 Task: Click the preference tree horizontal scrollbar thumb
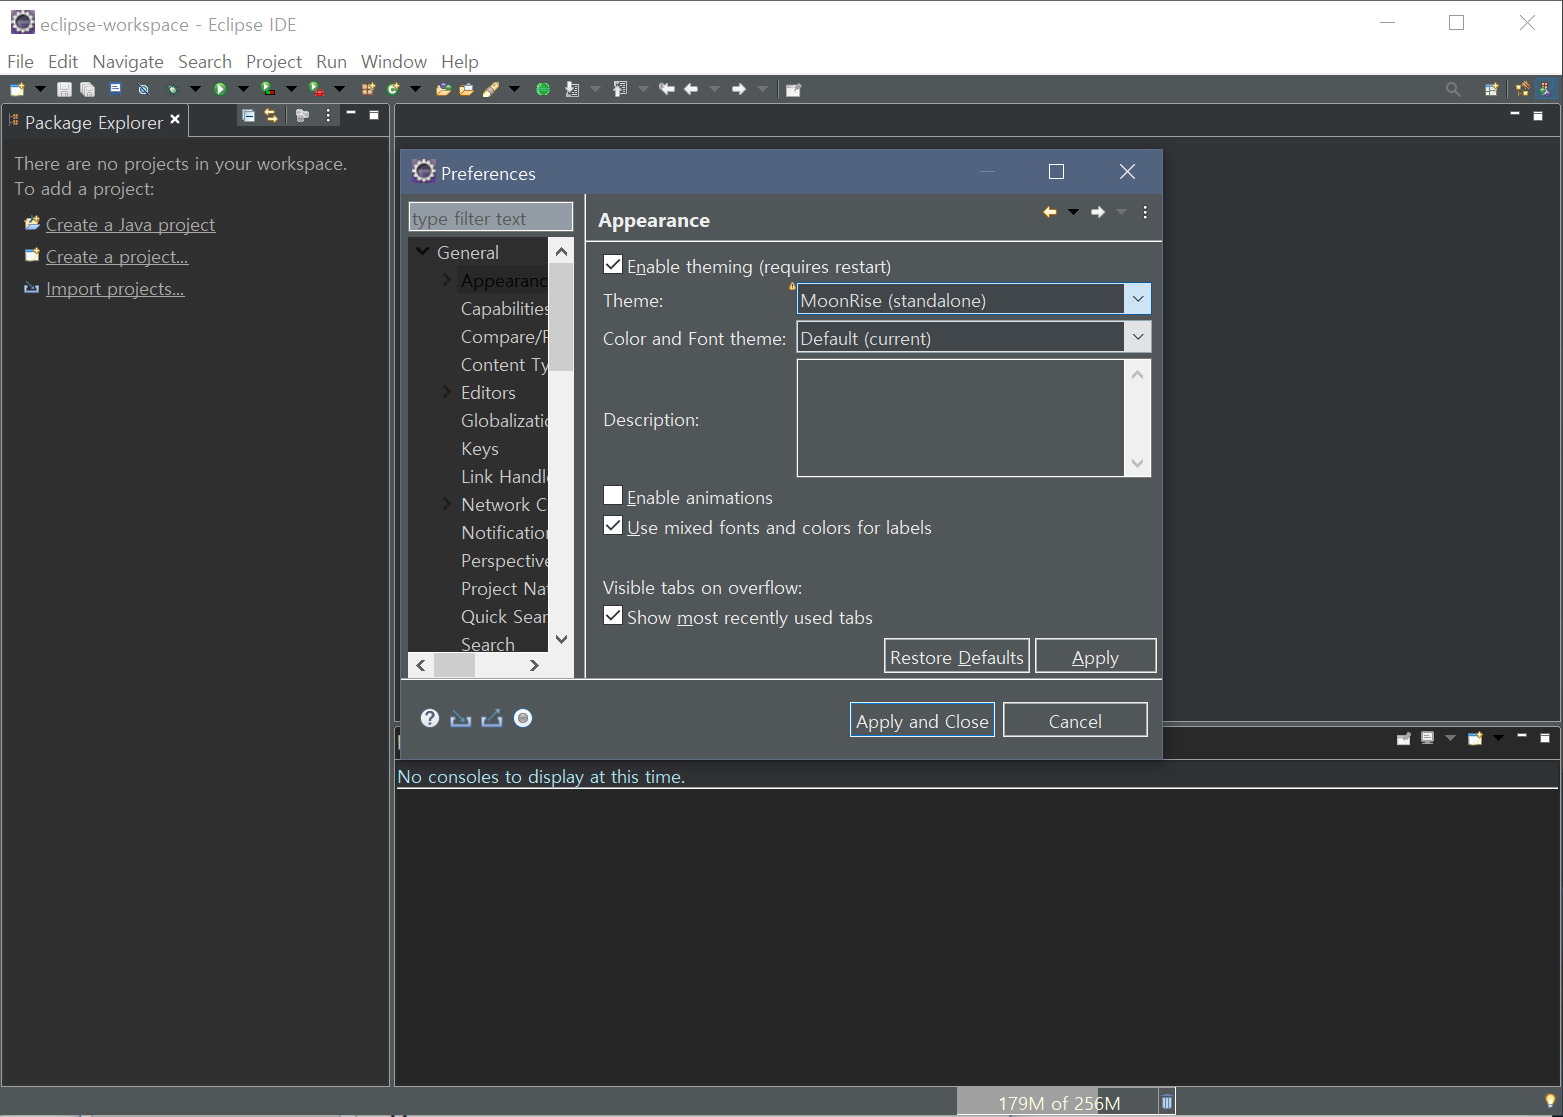coord(454,665)
